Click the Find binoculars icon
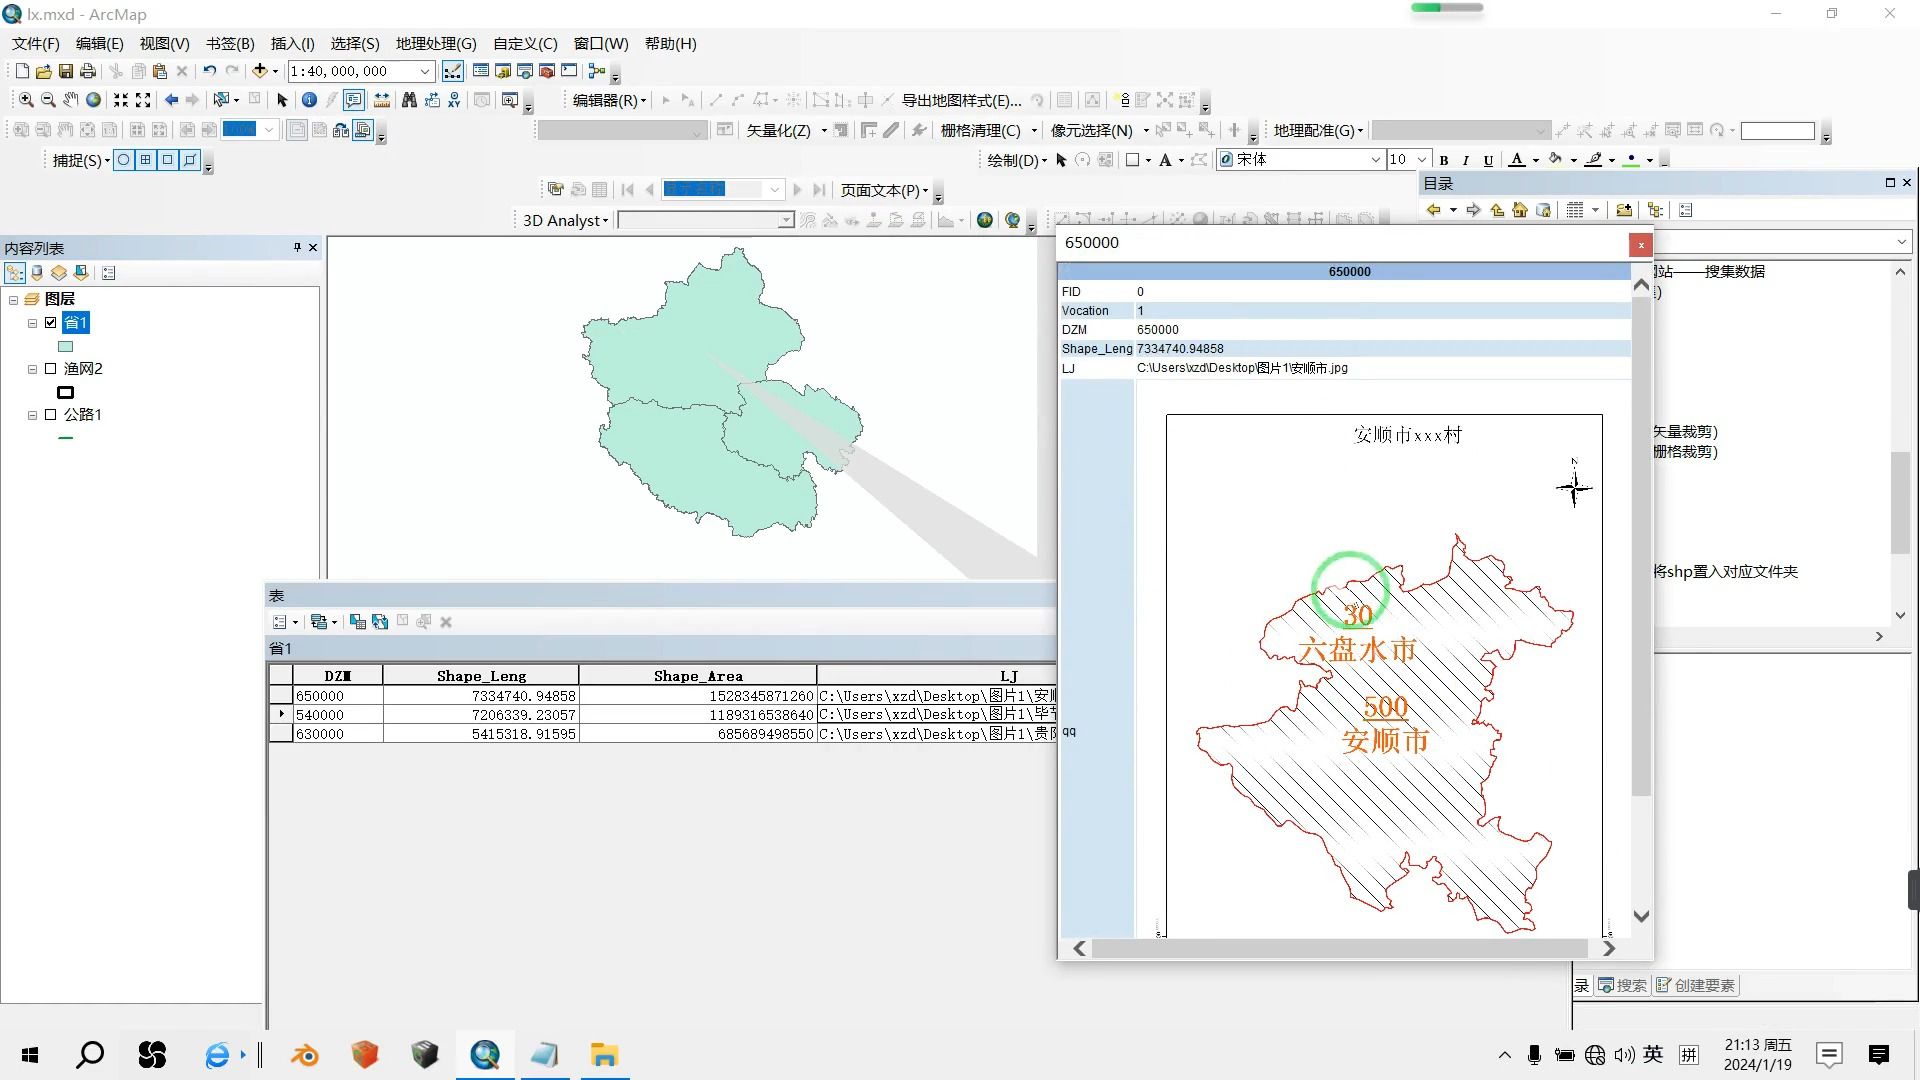The image size is (1920, 1080). (x=409, y=100)
